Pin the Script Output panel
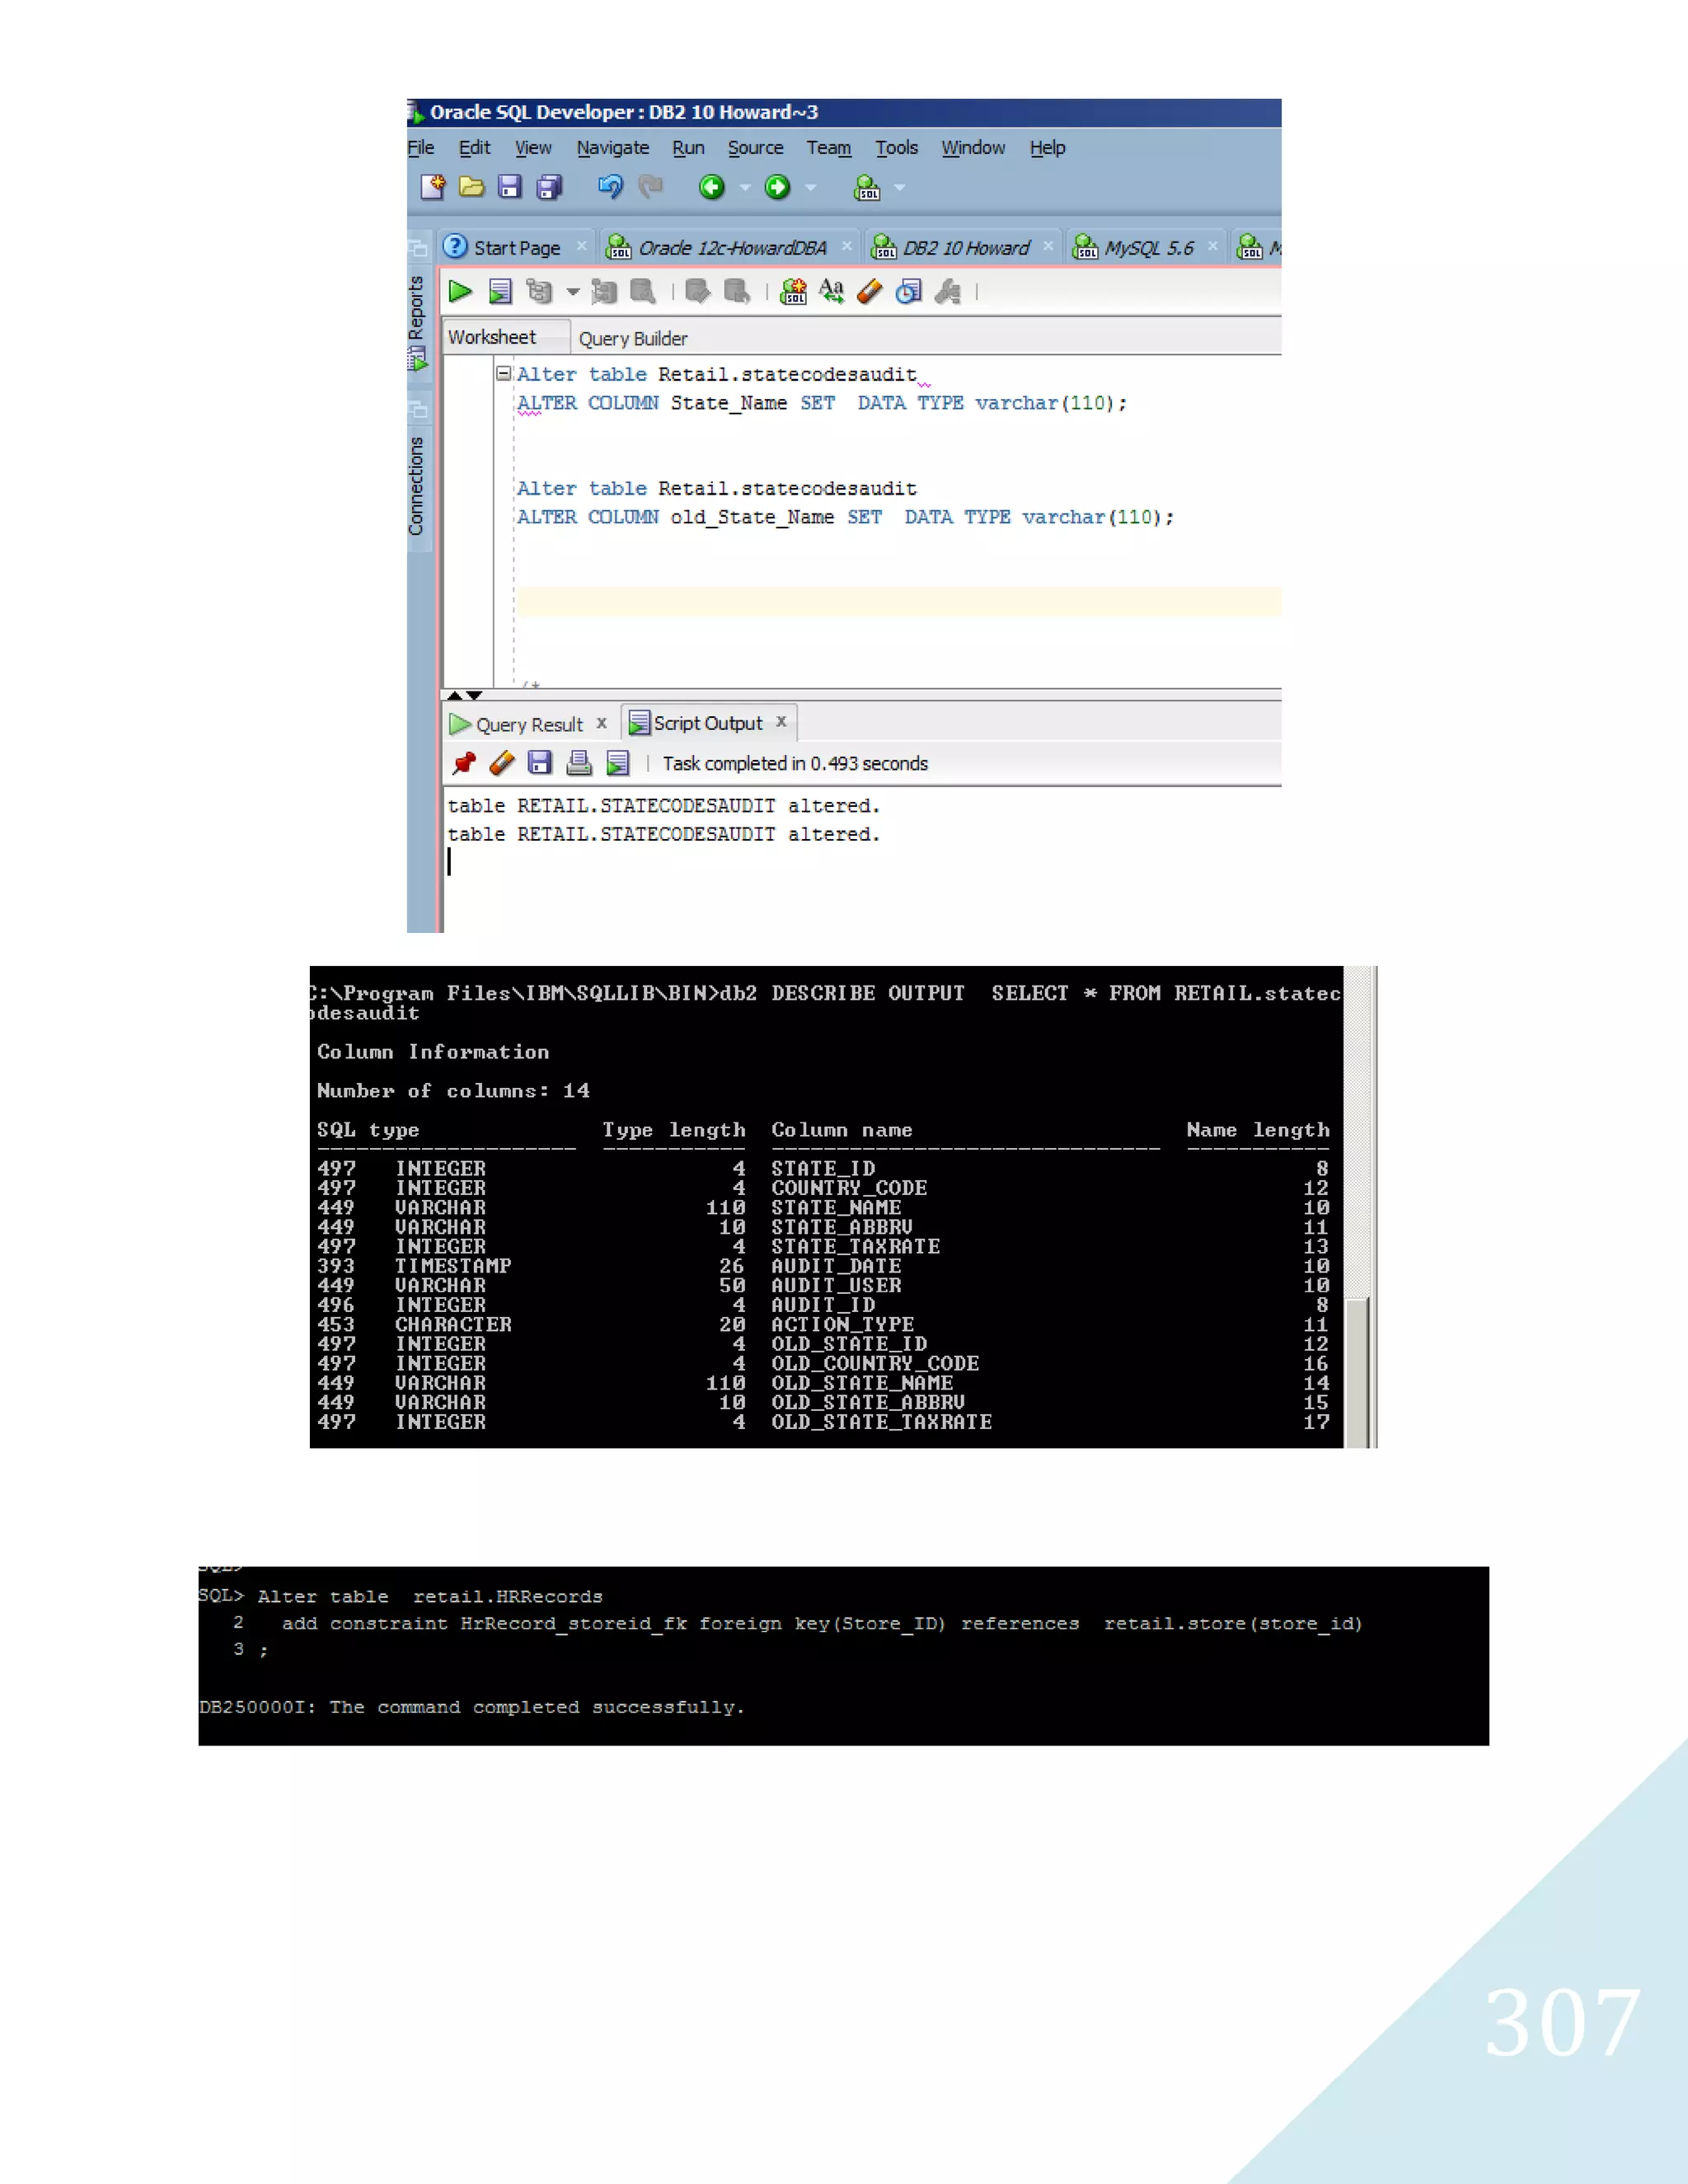 coord(464,763)
